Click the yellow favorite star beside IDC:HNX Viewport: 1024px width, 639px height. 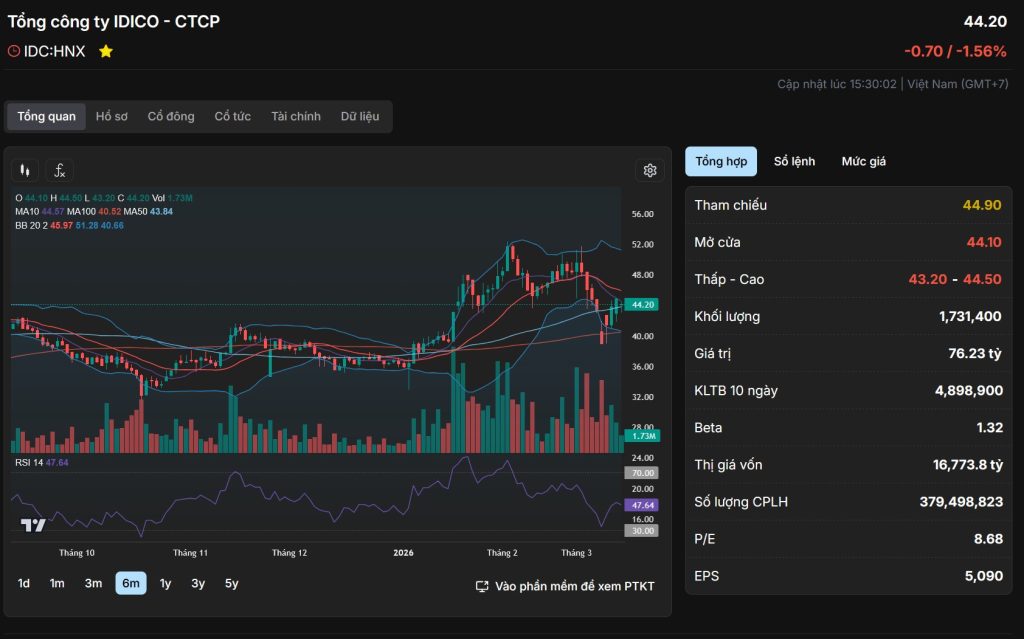coord(106,51)
